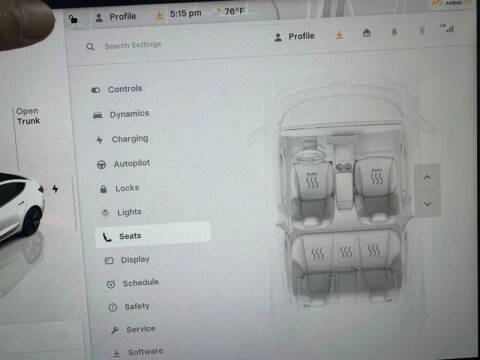The image size is (480, 360).
Task: Tap the orange software download icon in settings header
Action: pos(339,34)
